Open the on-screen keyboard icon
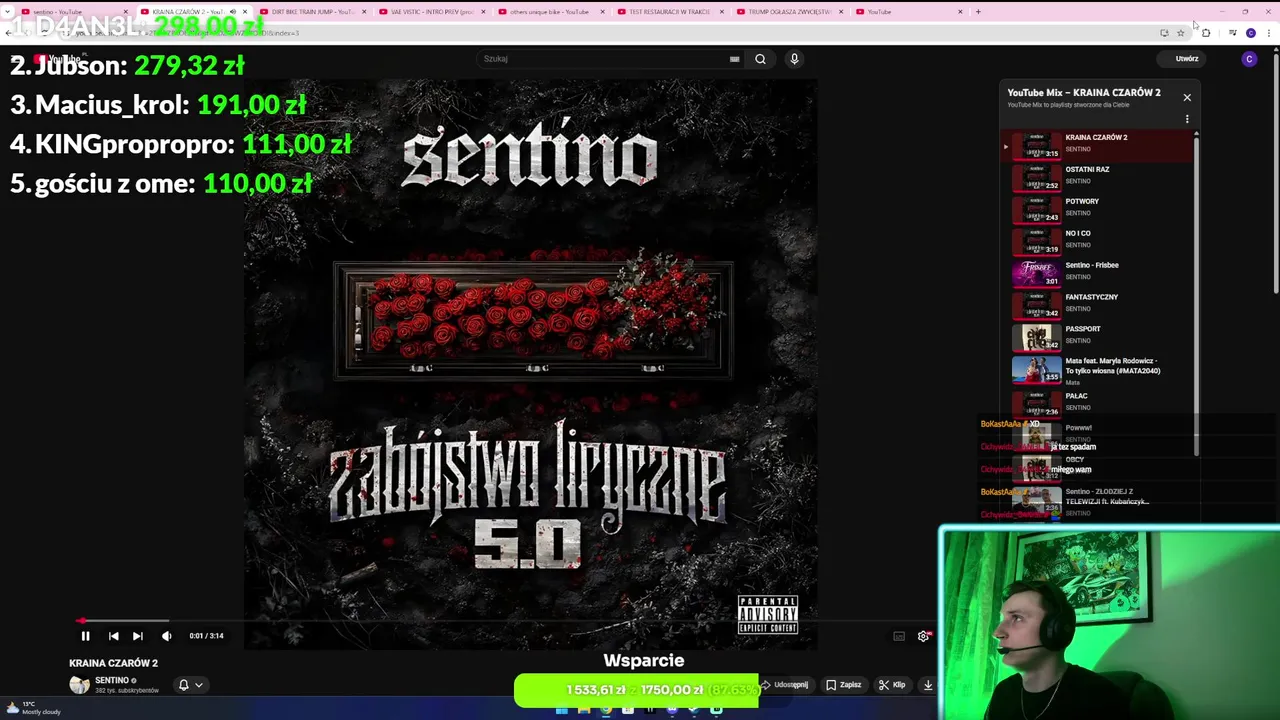 tap(735, 59)
